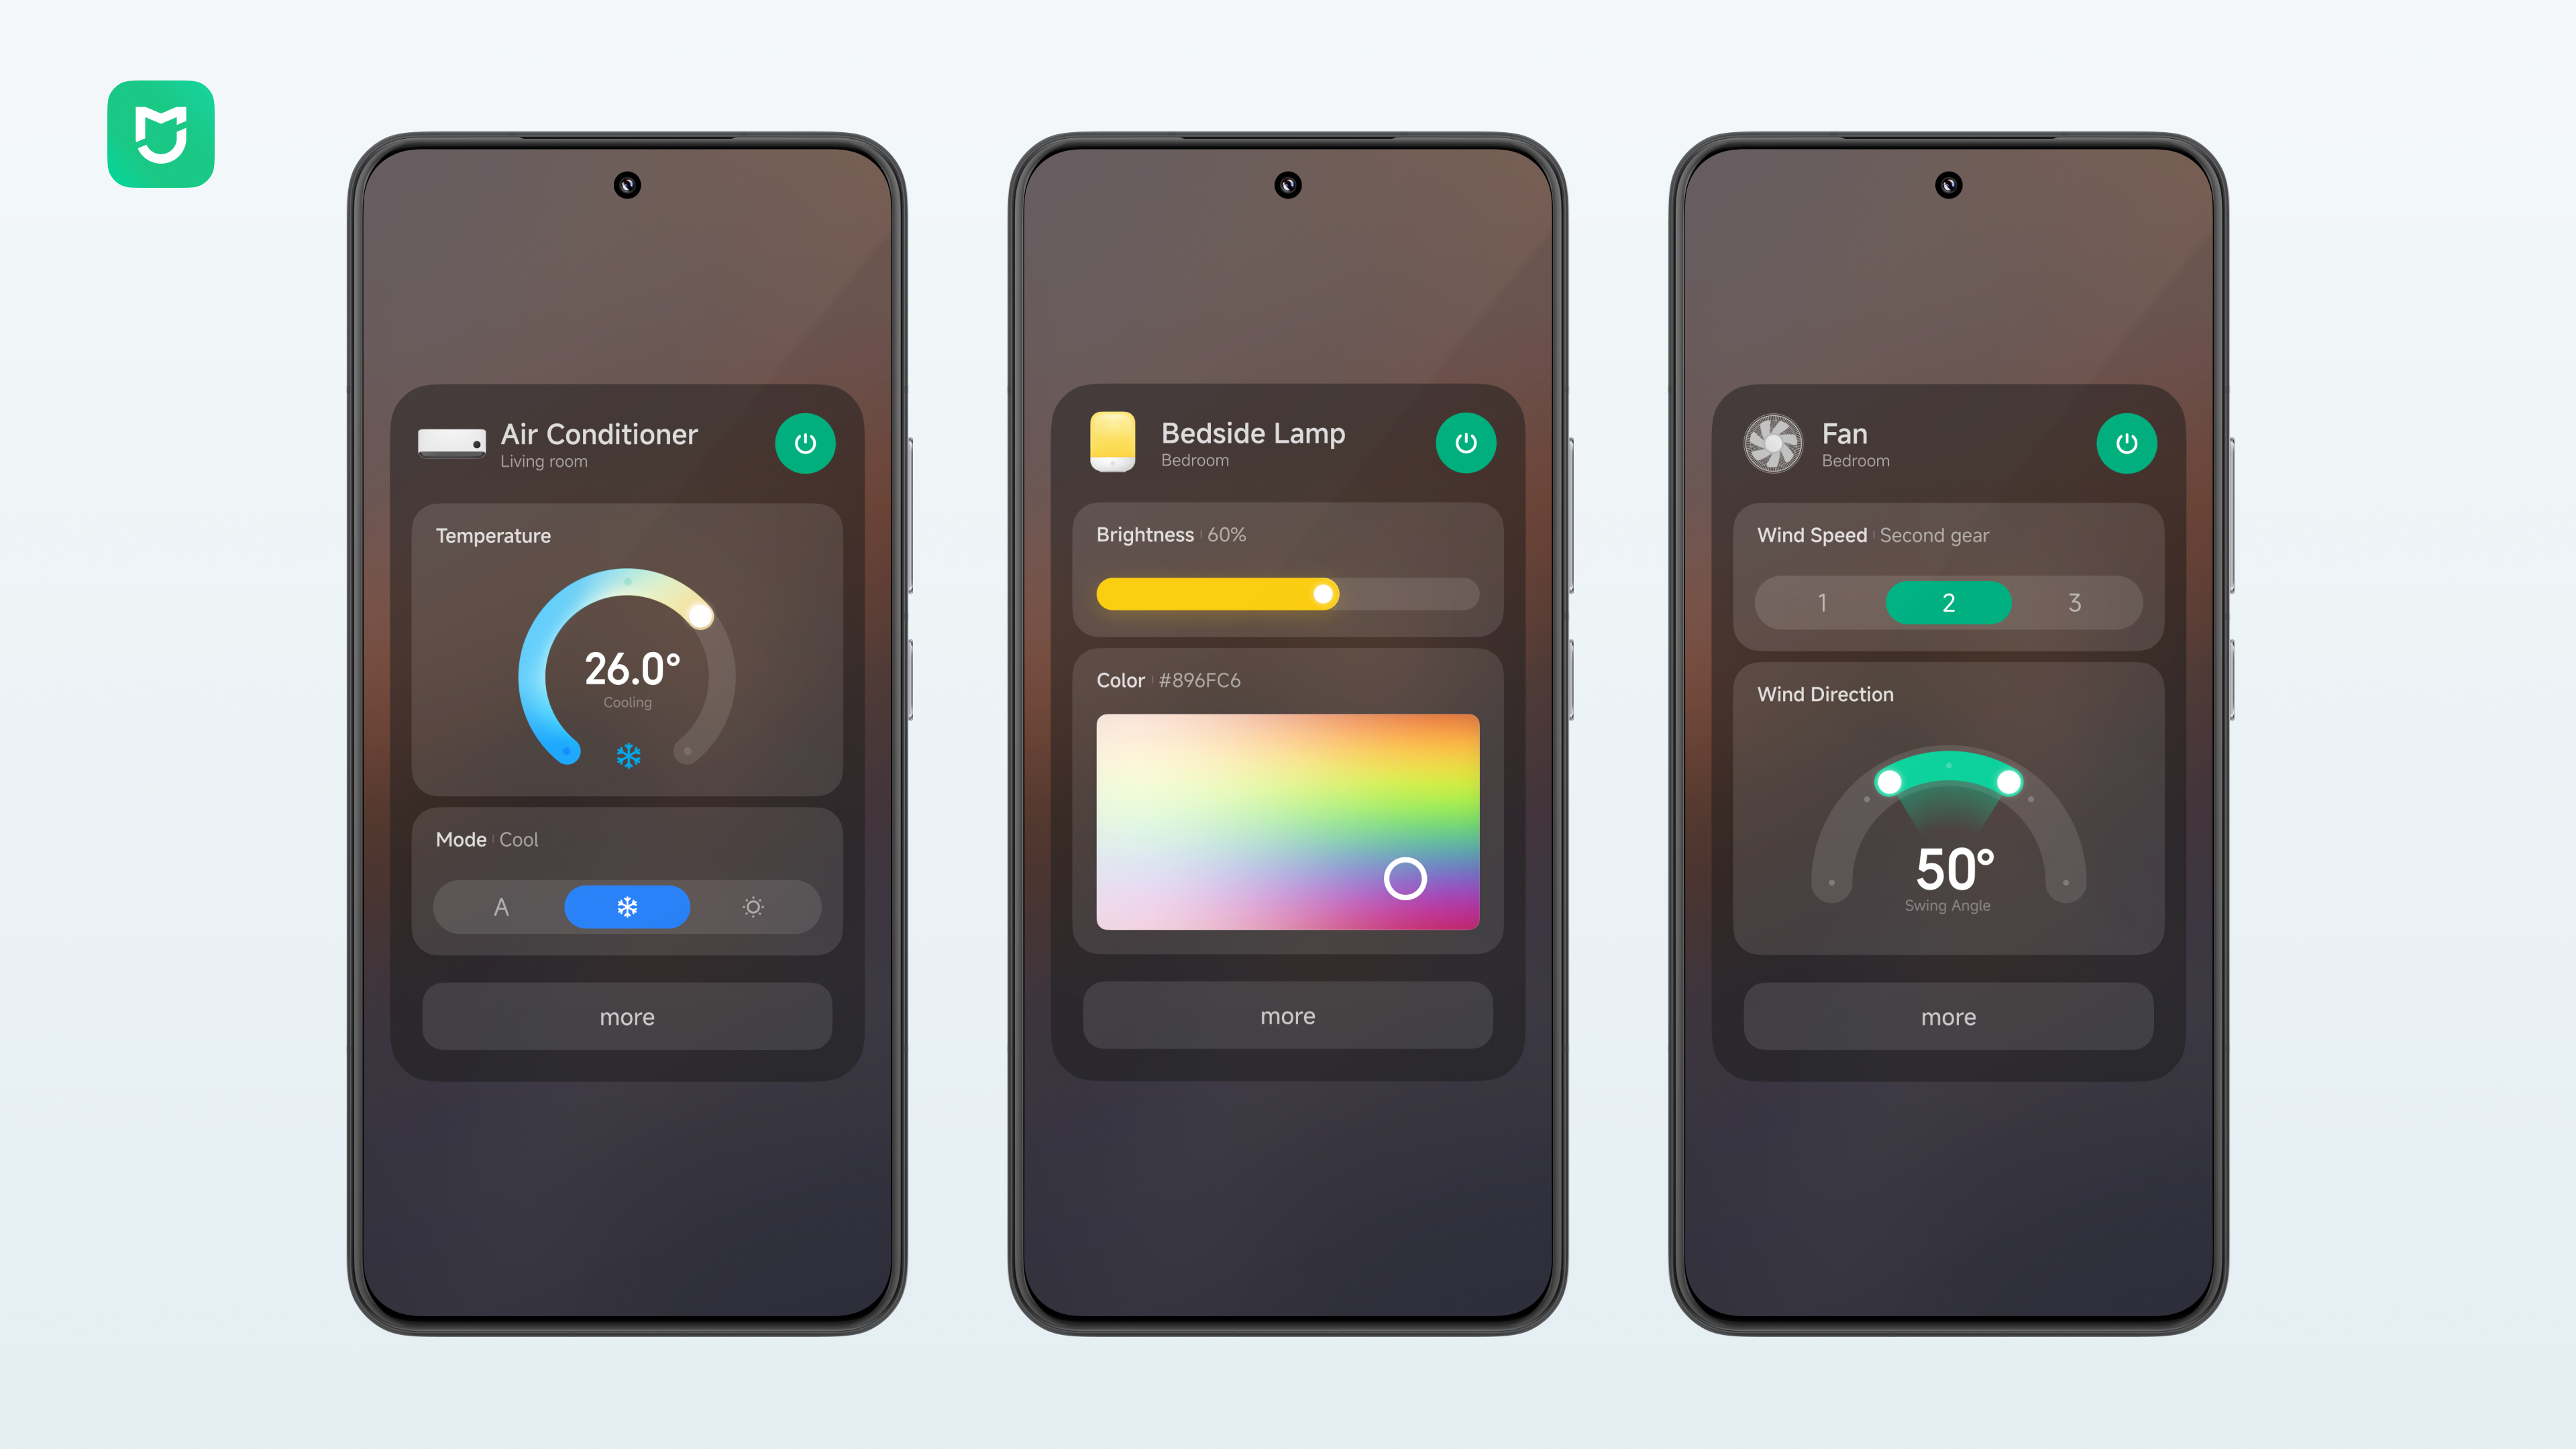Select the snowflake cool mode icon
This screenshot has width=2576, height=1449.
coord(627,906)
